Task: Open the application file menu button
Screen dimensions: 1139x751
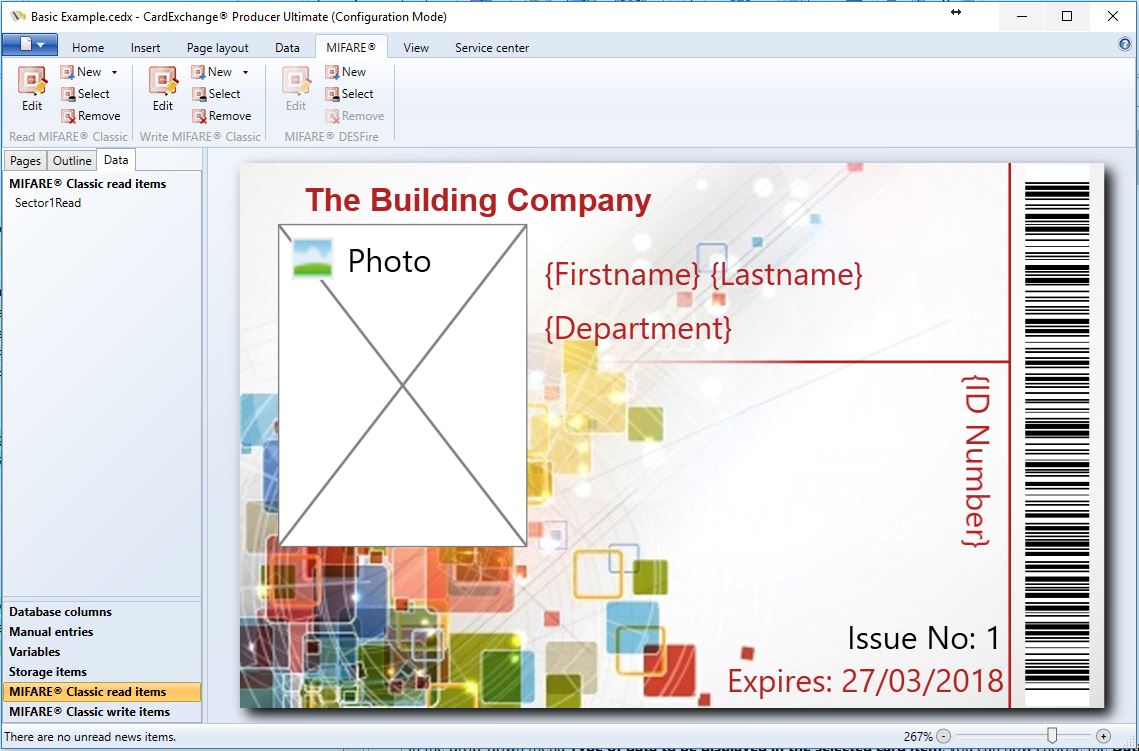Action: (30, 45)
